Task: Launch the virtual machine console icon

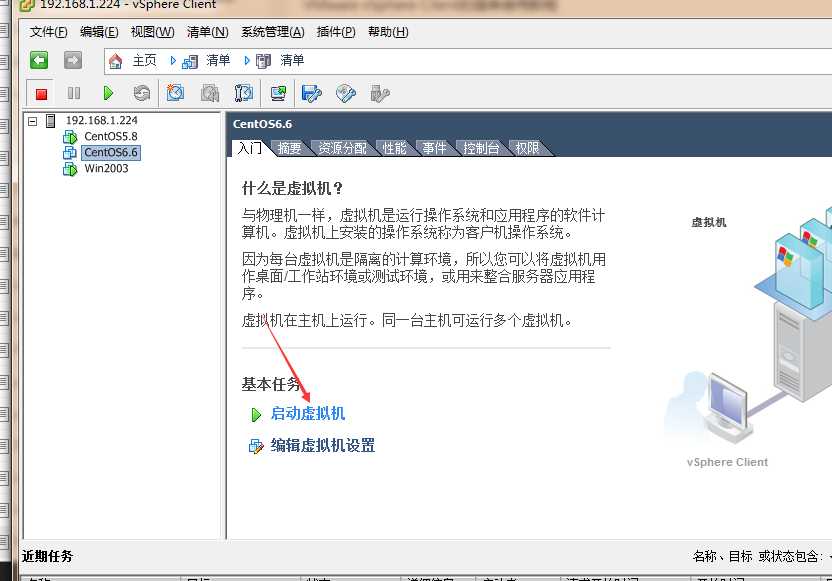Action: click(x=278, y=93)
